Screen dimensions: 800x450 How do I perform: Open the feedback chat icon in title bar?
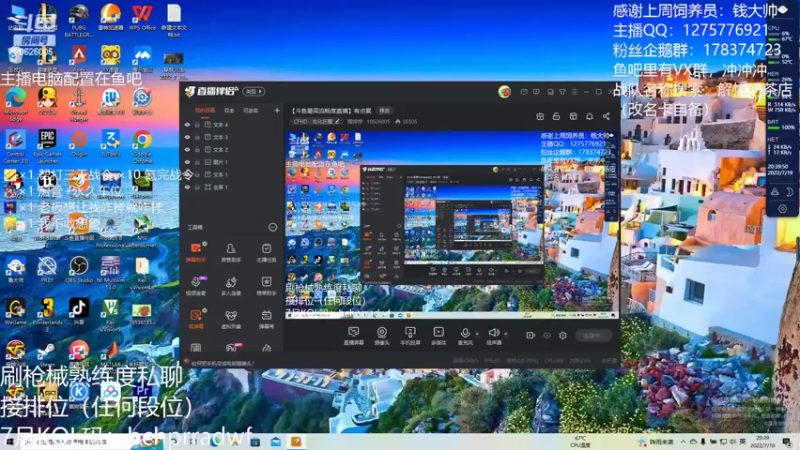536,92
